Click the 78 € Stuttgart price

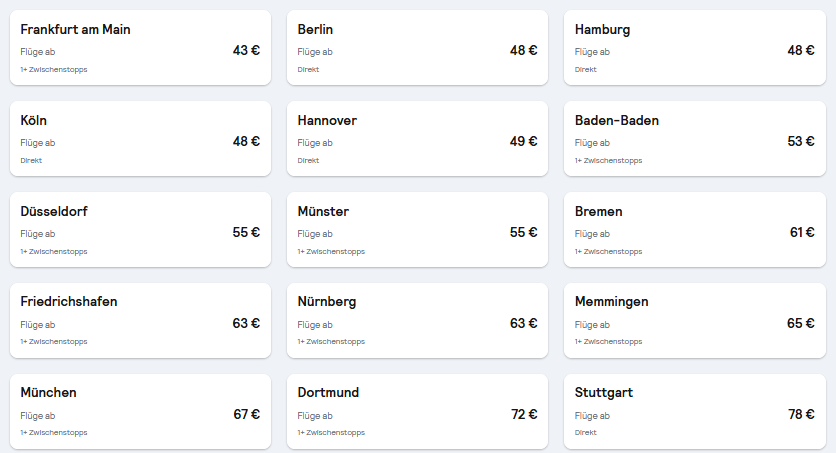pyautogui.click(x=801, y=414)
